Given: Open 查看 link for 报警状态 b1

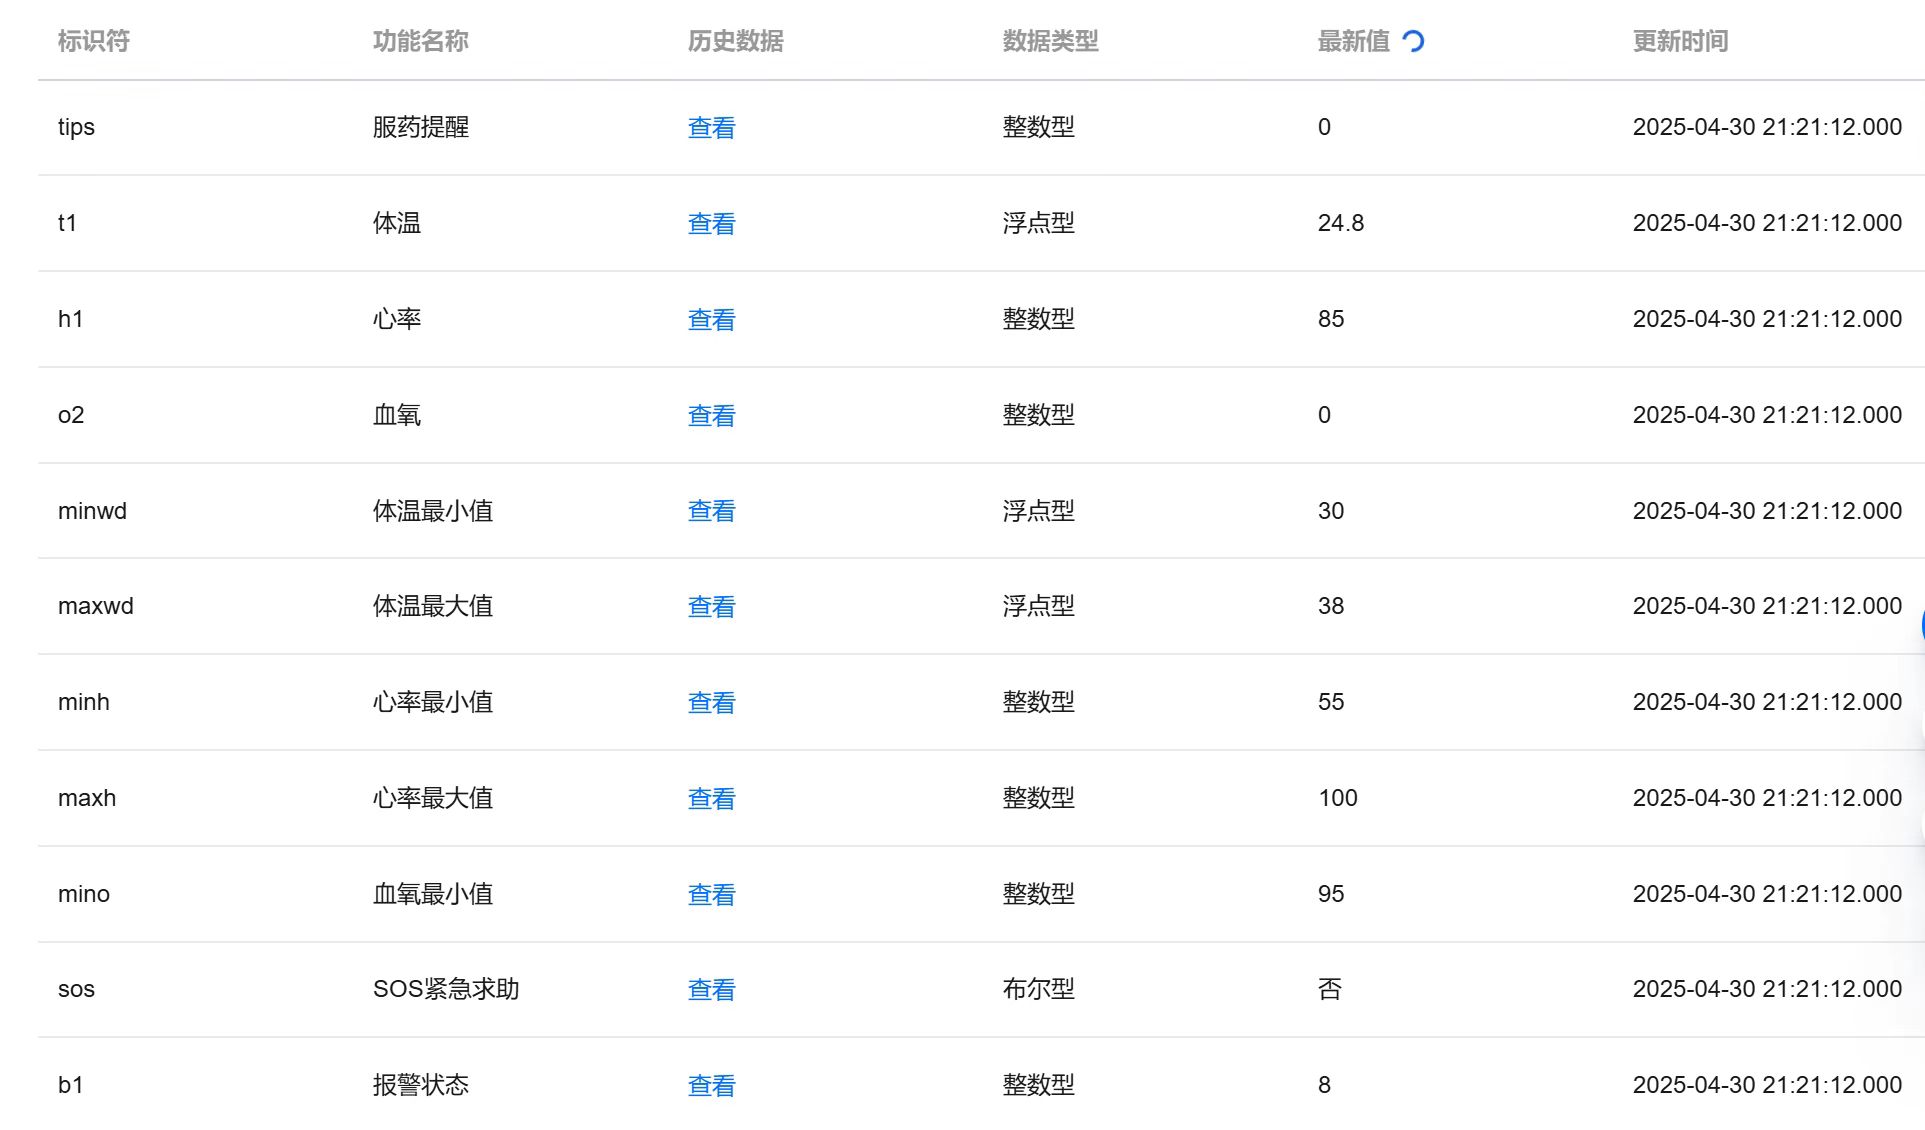Looking at the screenshot, I should [x=711, y=1086].
